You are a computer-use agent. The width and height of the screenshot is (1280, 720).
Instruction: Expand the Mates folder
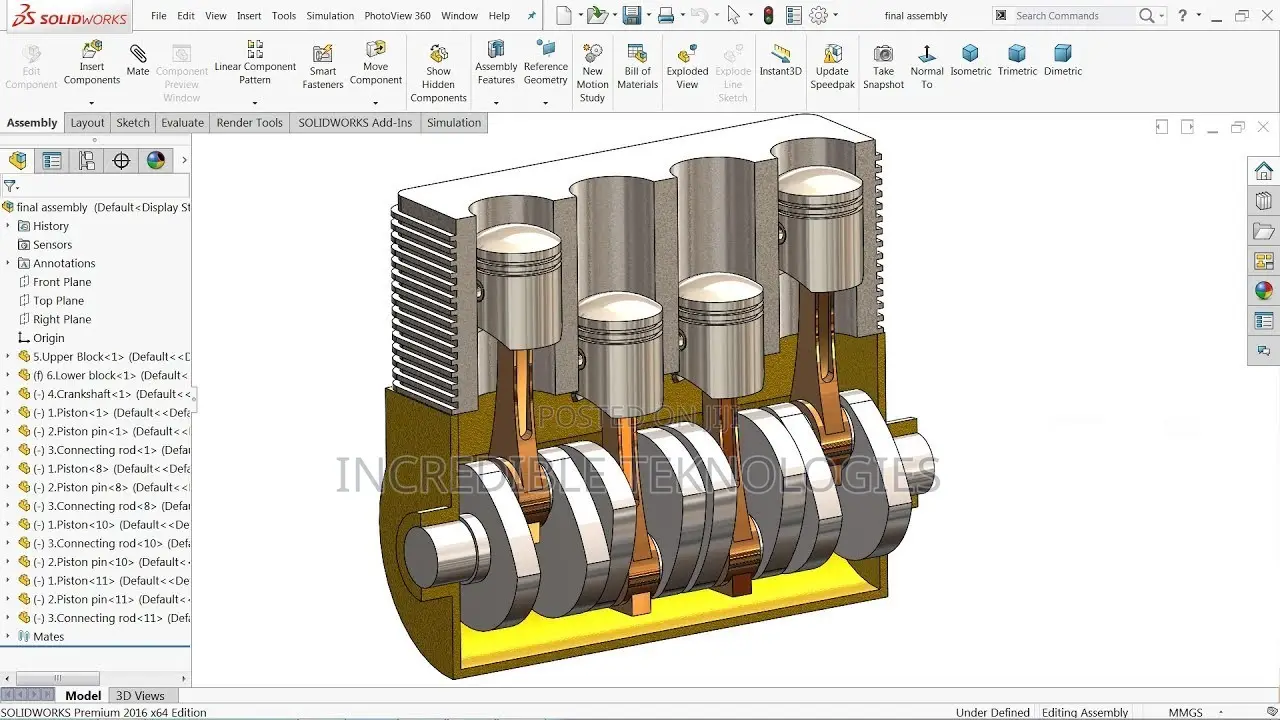[x=8, y=636]
